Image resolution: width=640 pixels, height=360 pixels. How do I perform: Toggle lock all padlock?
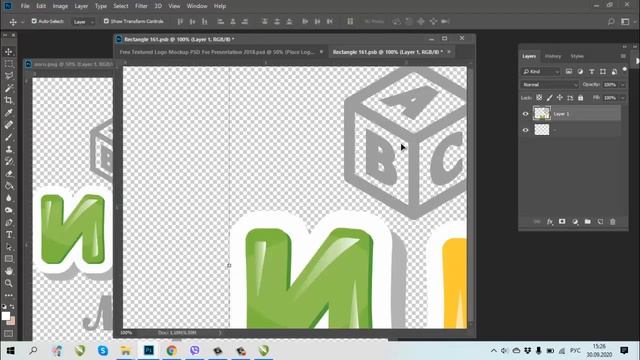tap(580, 98)
